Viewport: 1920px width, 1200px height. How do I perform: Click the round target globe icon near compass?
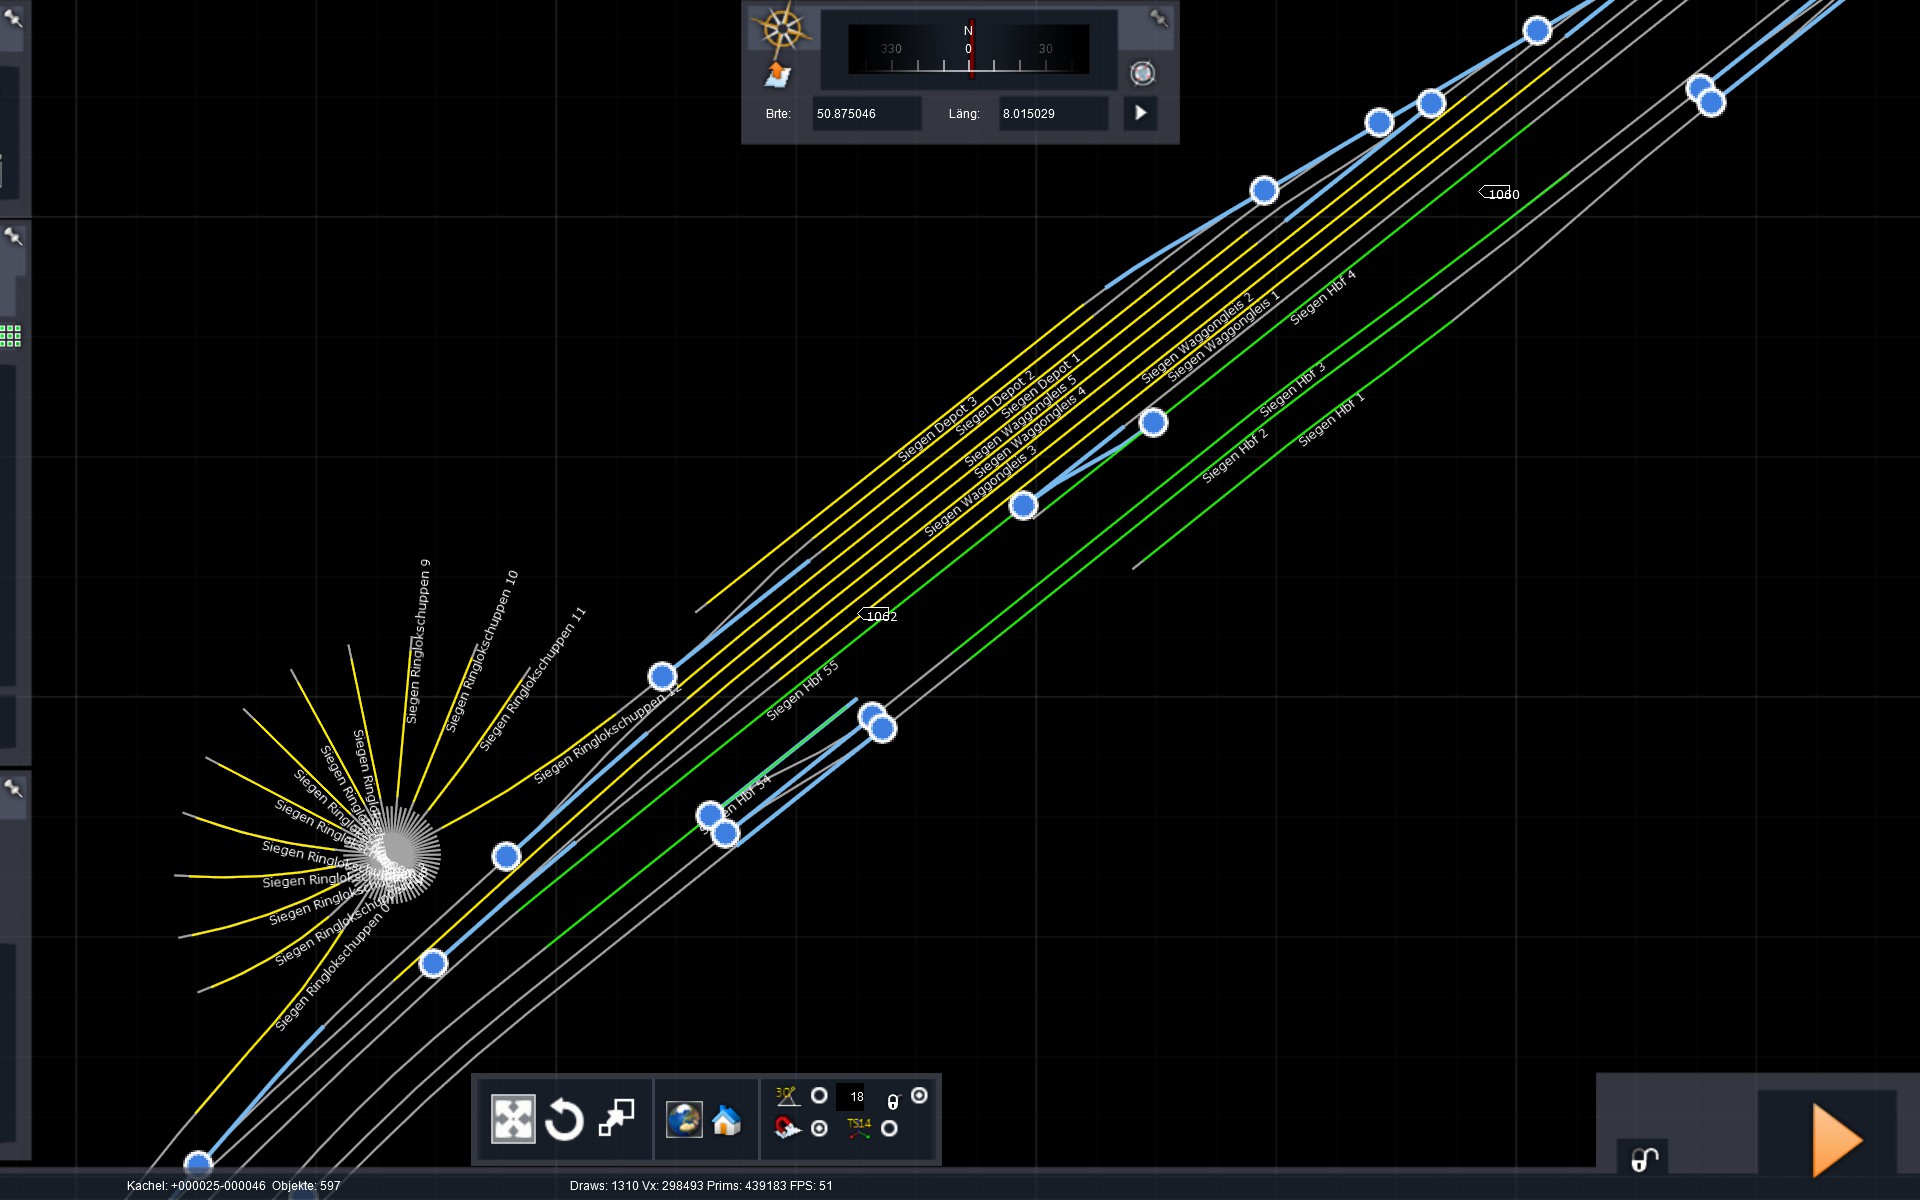point(1142,73)
